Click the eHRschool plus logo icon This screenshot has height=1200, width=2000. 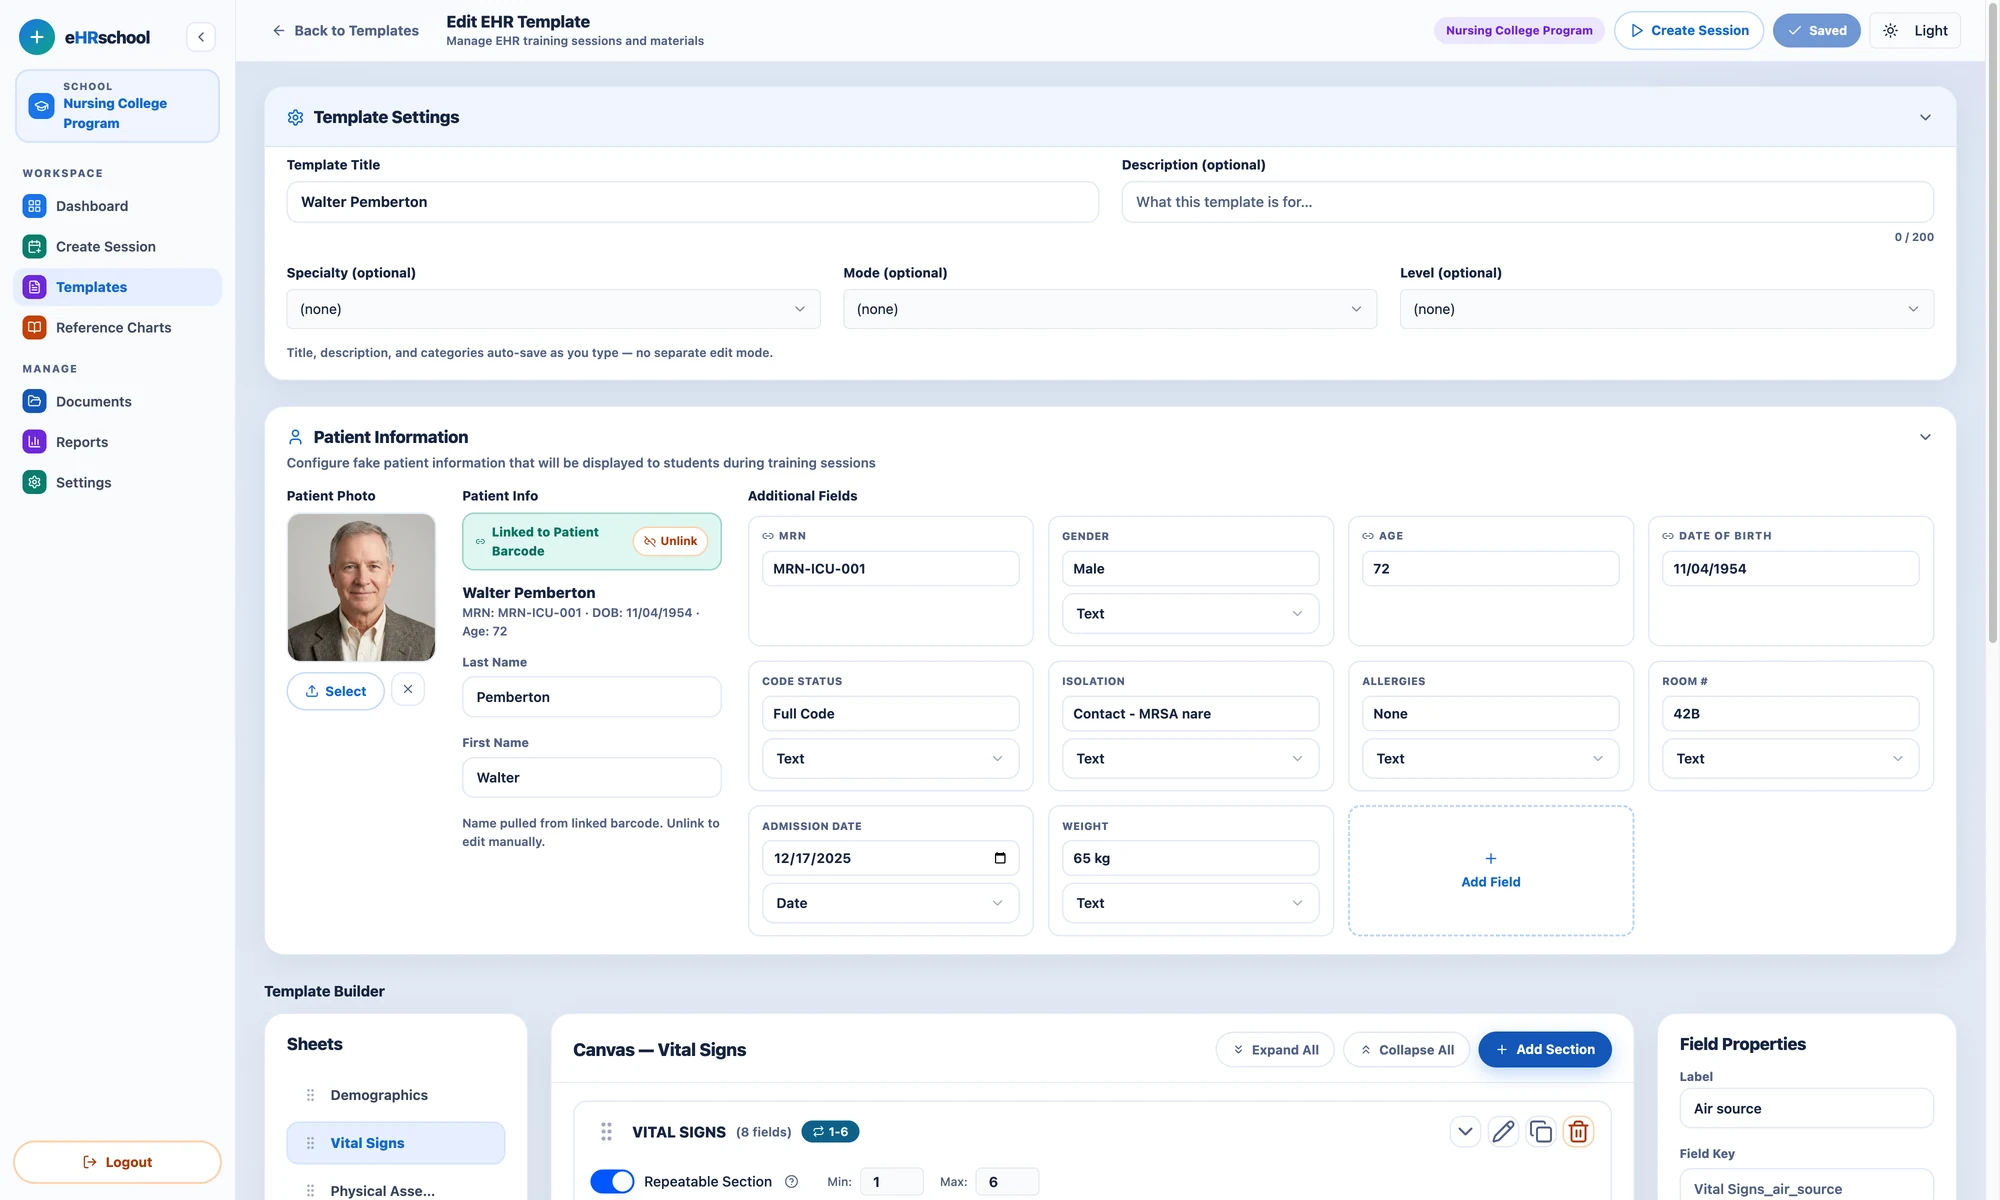(37, 37)
